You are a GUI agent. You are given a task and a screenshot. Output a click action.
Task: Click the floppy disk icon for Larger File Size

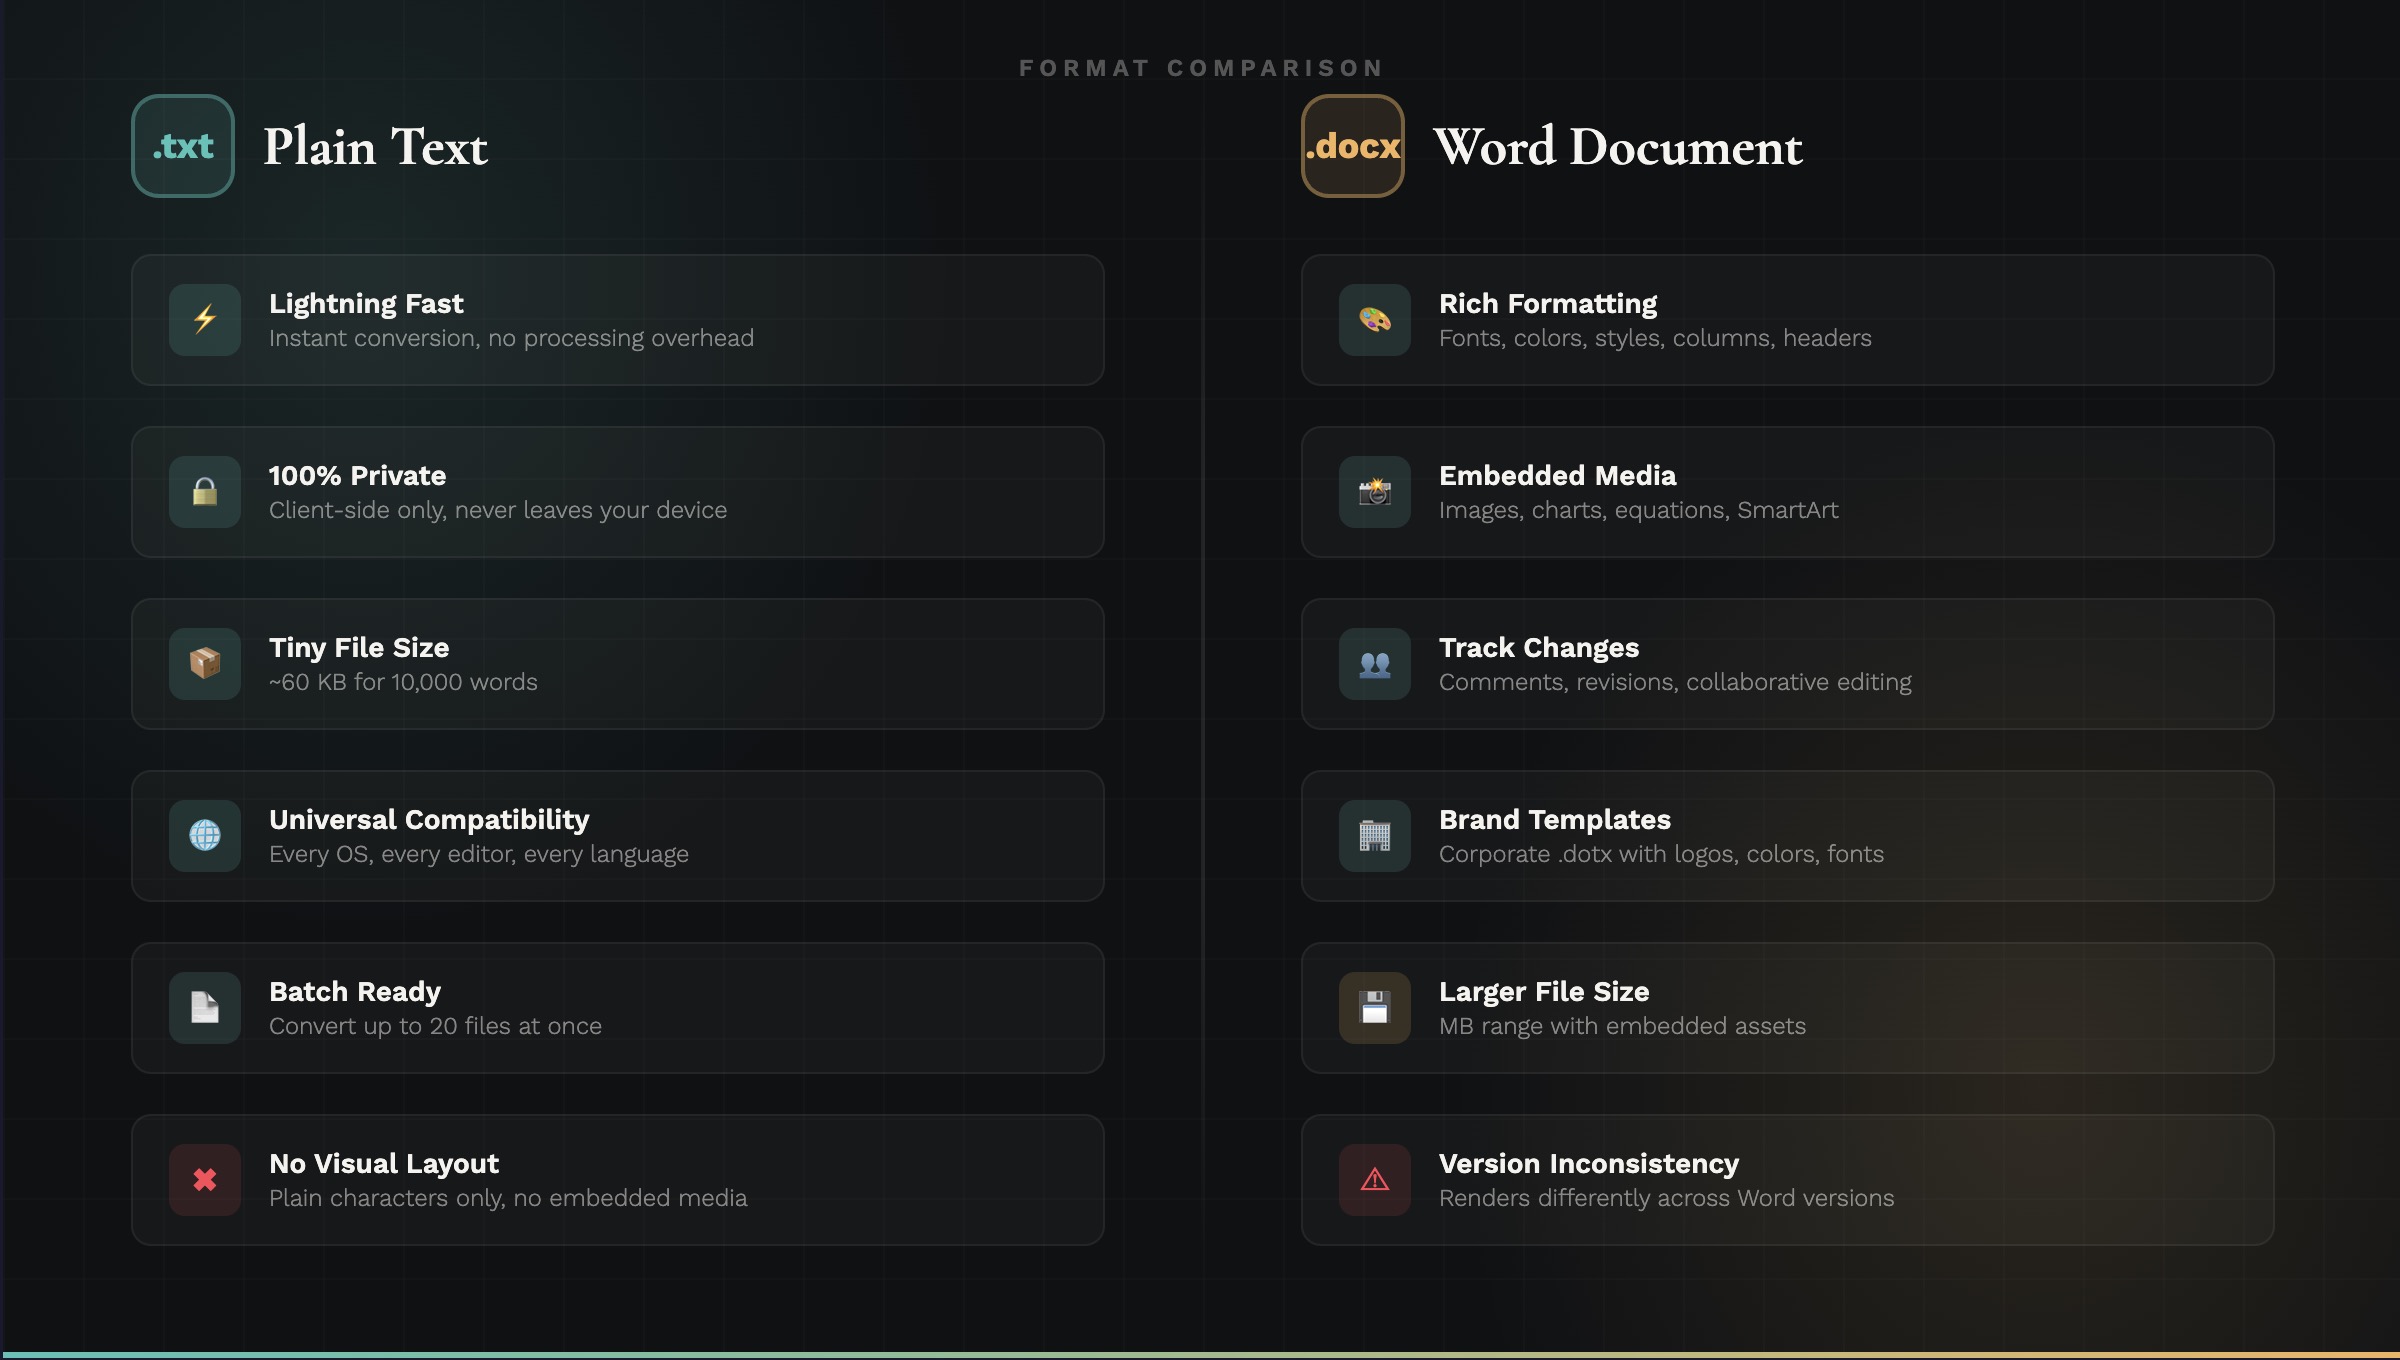[x=1375, y=1008]
